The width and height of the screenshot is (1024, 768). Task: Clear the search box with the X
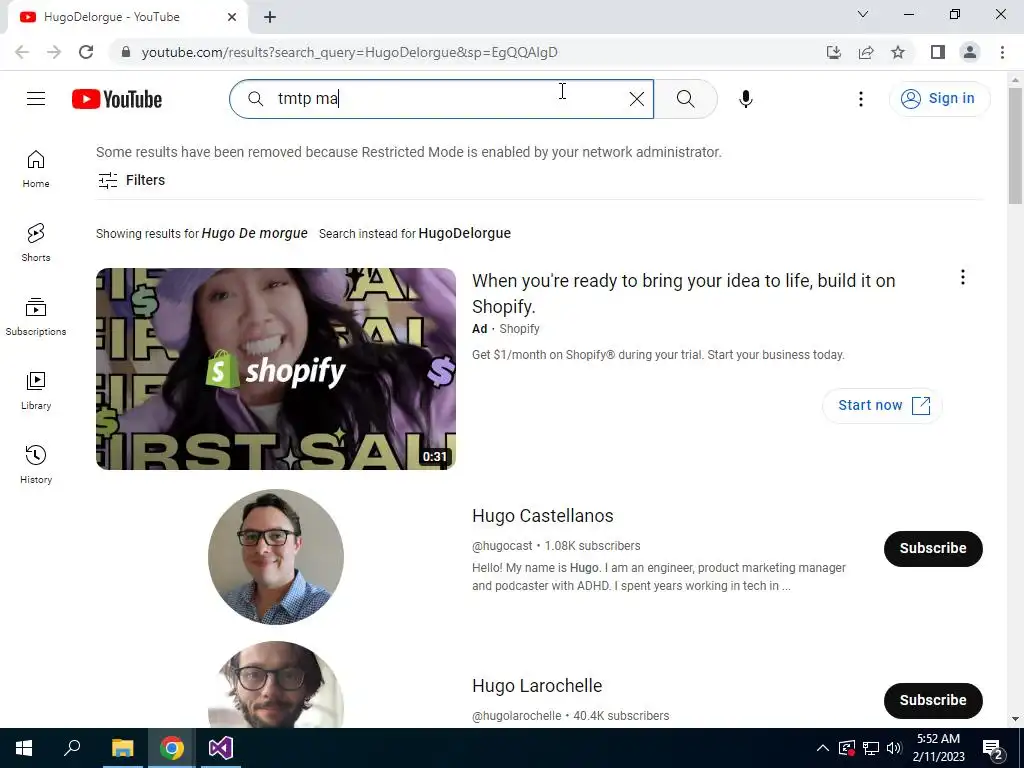coord(637,99)
